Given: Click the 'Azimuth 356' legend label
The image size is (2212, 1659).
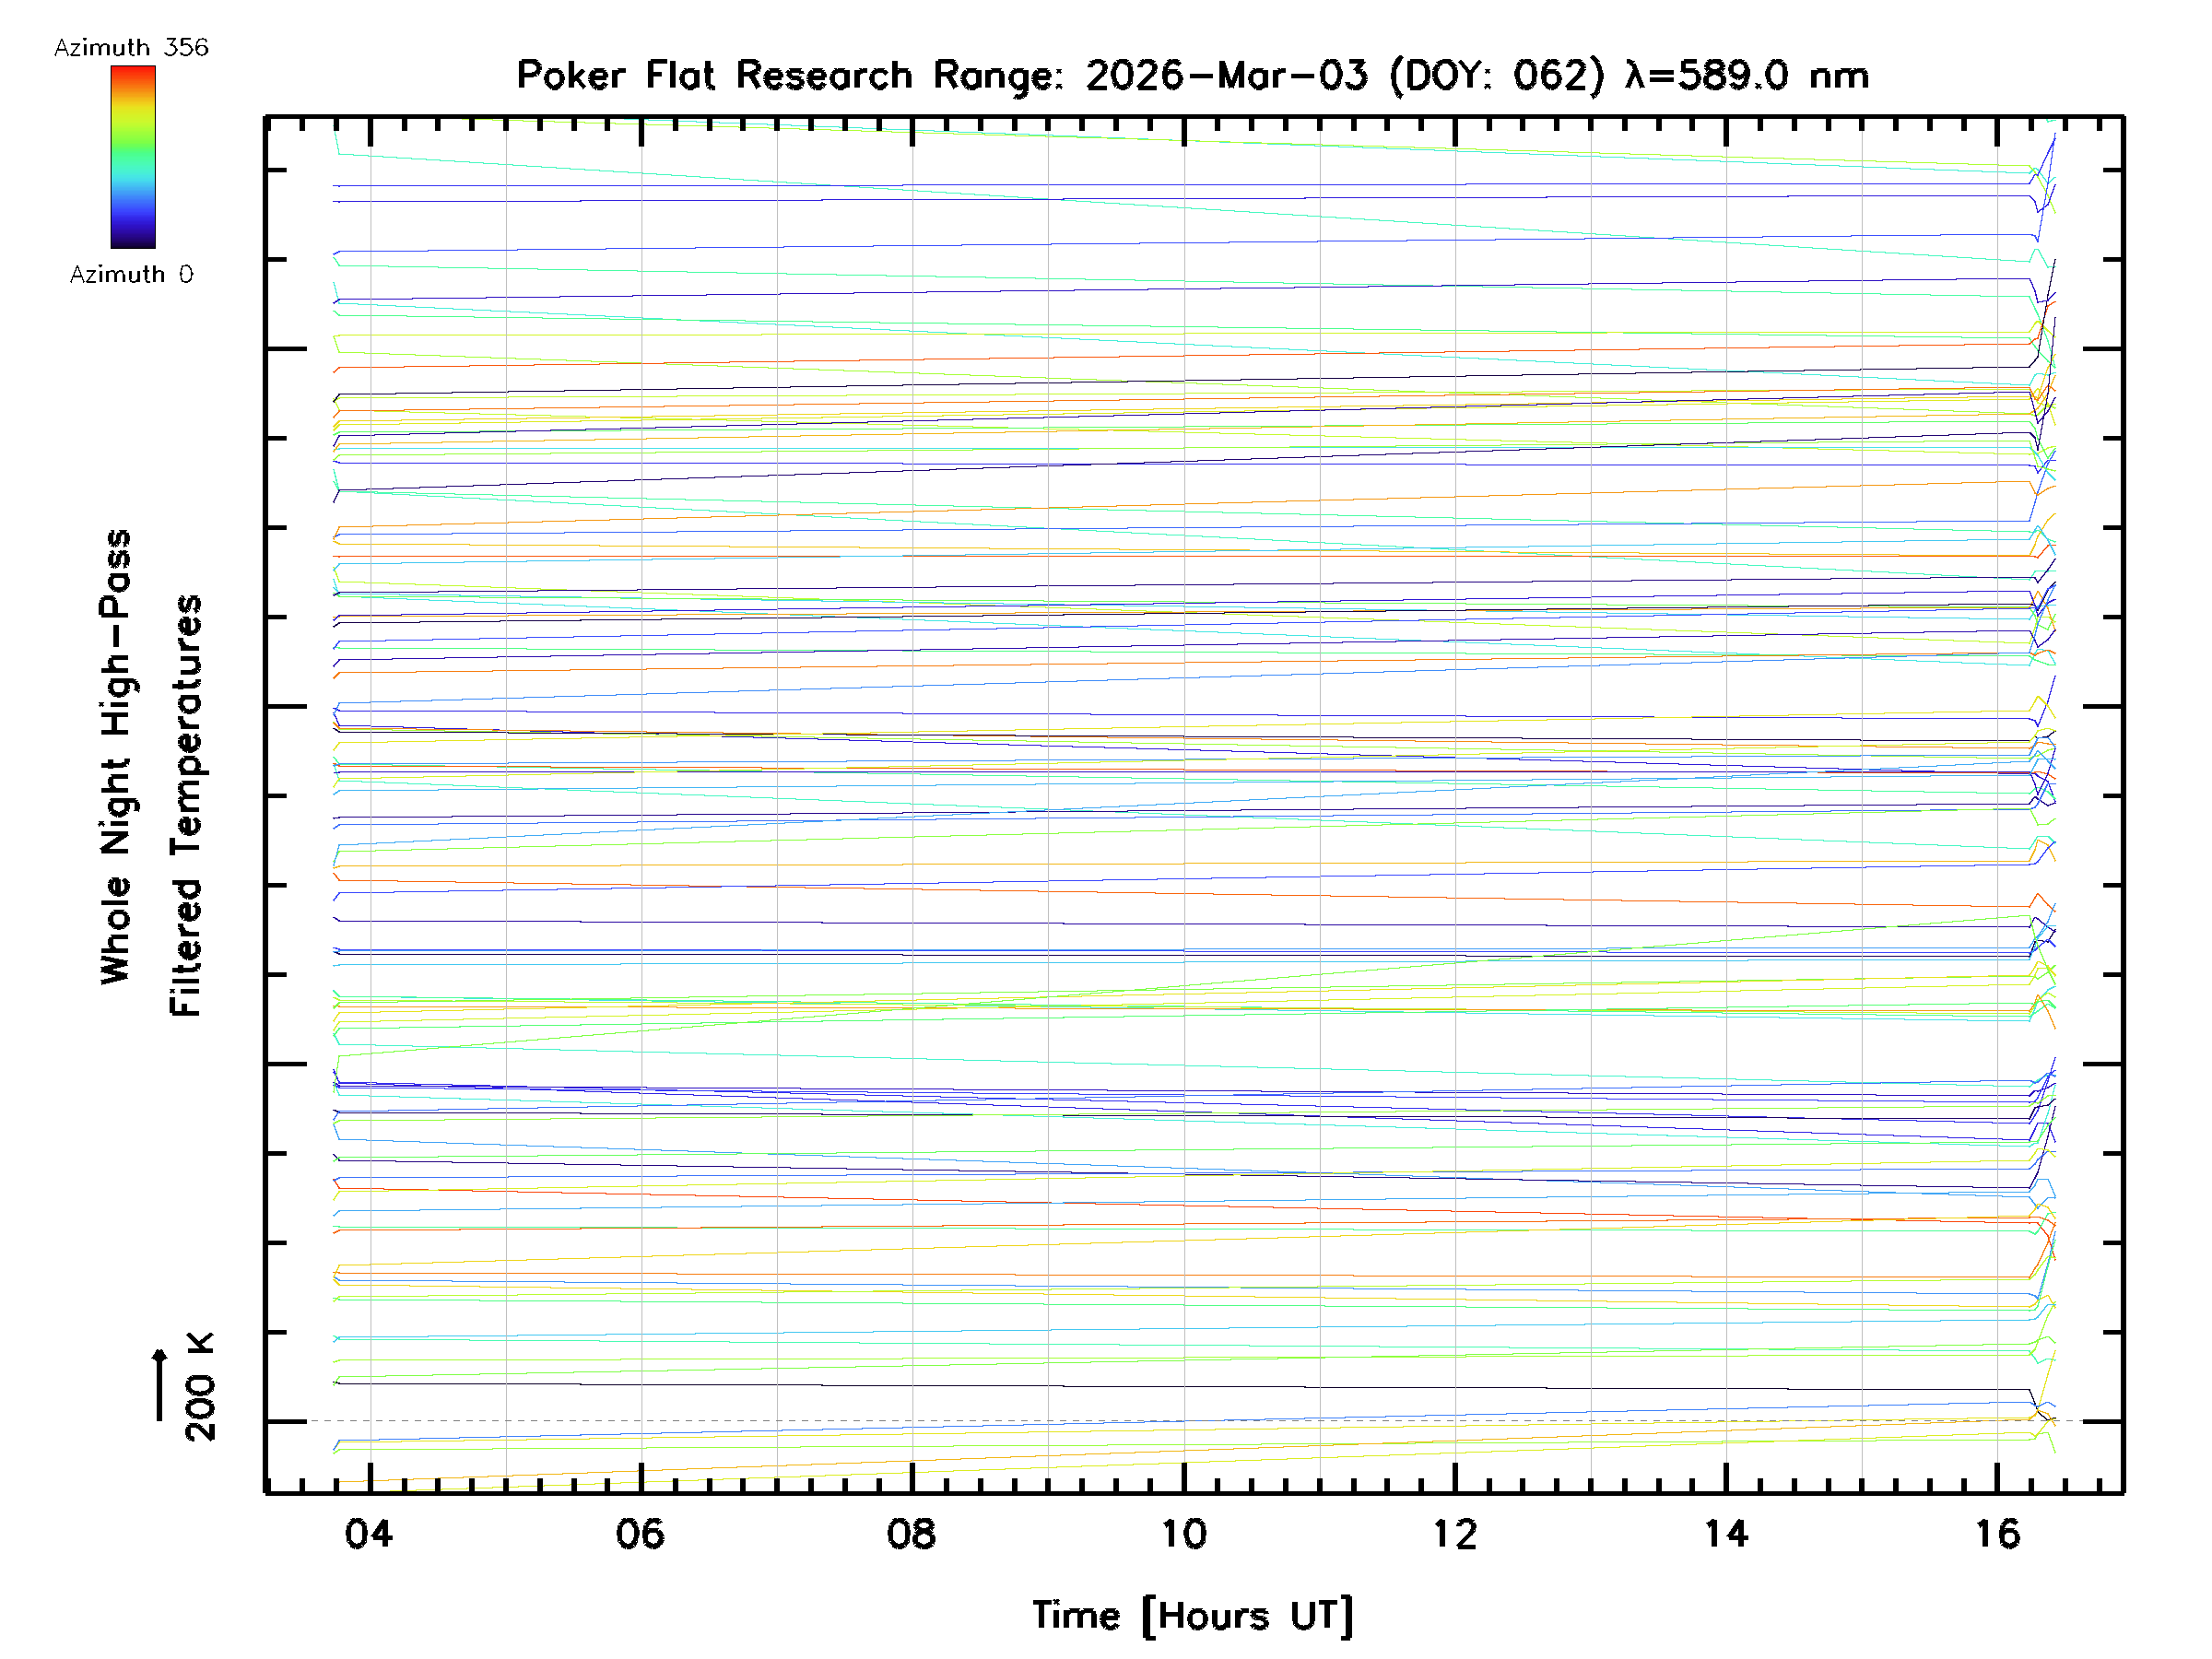Looking at the screenshot, I should point(131,48).
